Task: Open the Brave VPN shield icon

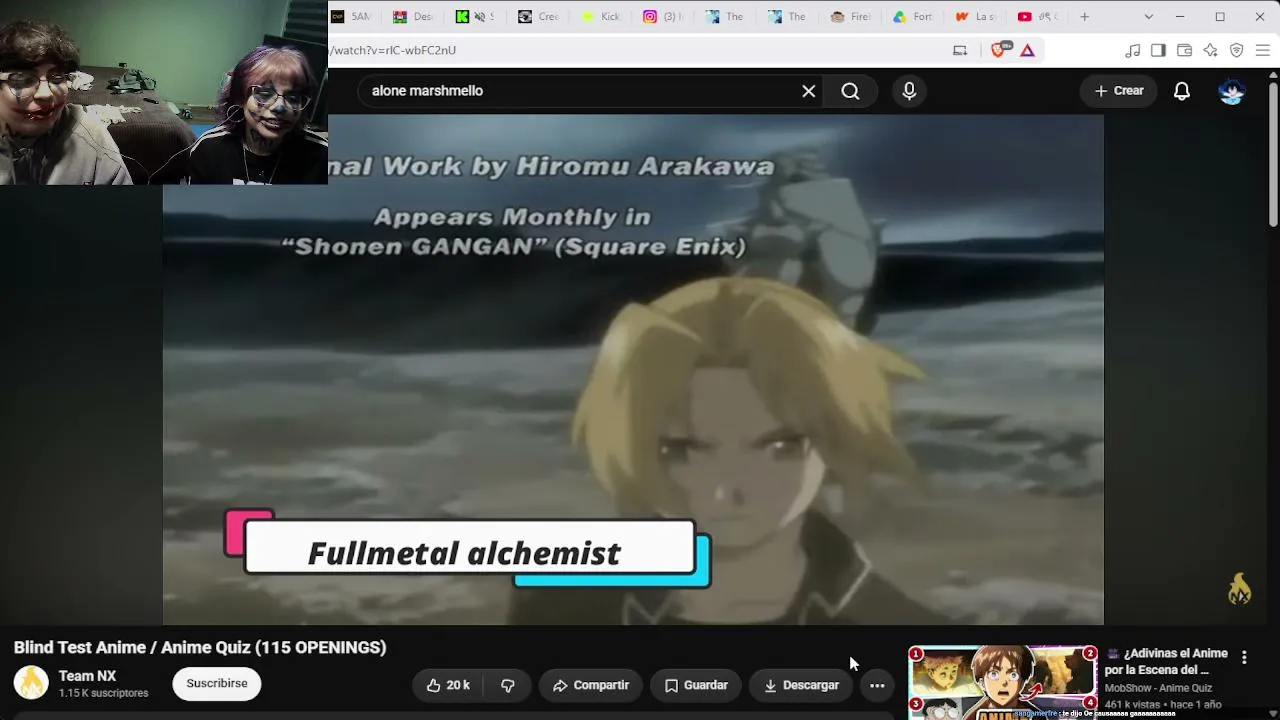Action: [1236, 50]
